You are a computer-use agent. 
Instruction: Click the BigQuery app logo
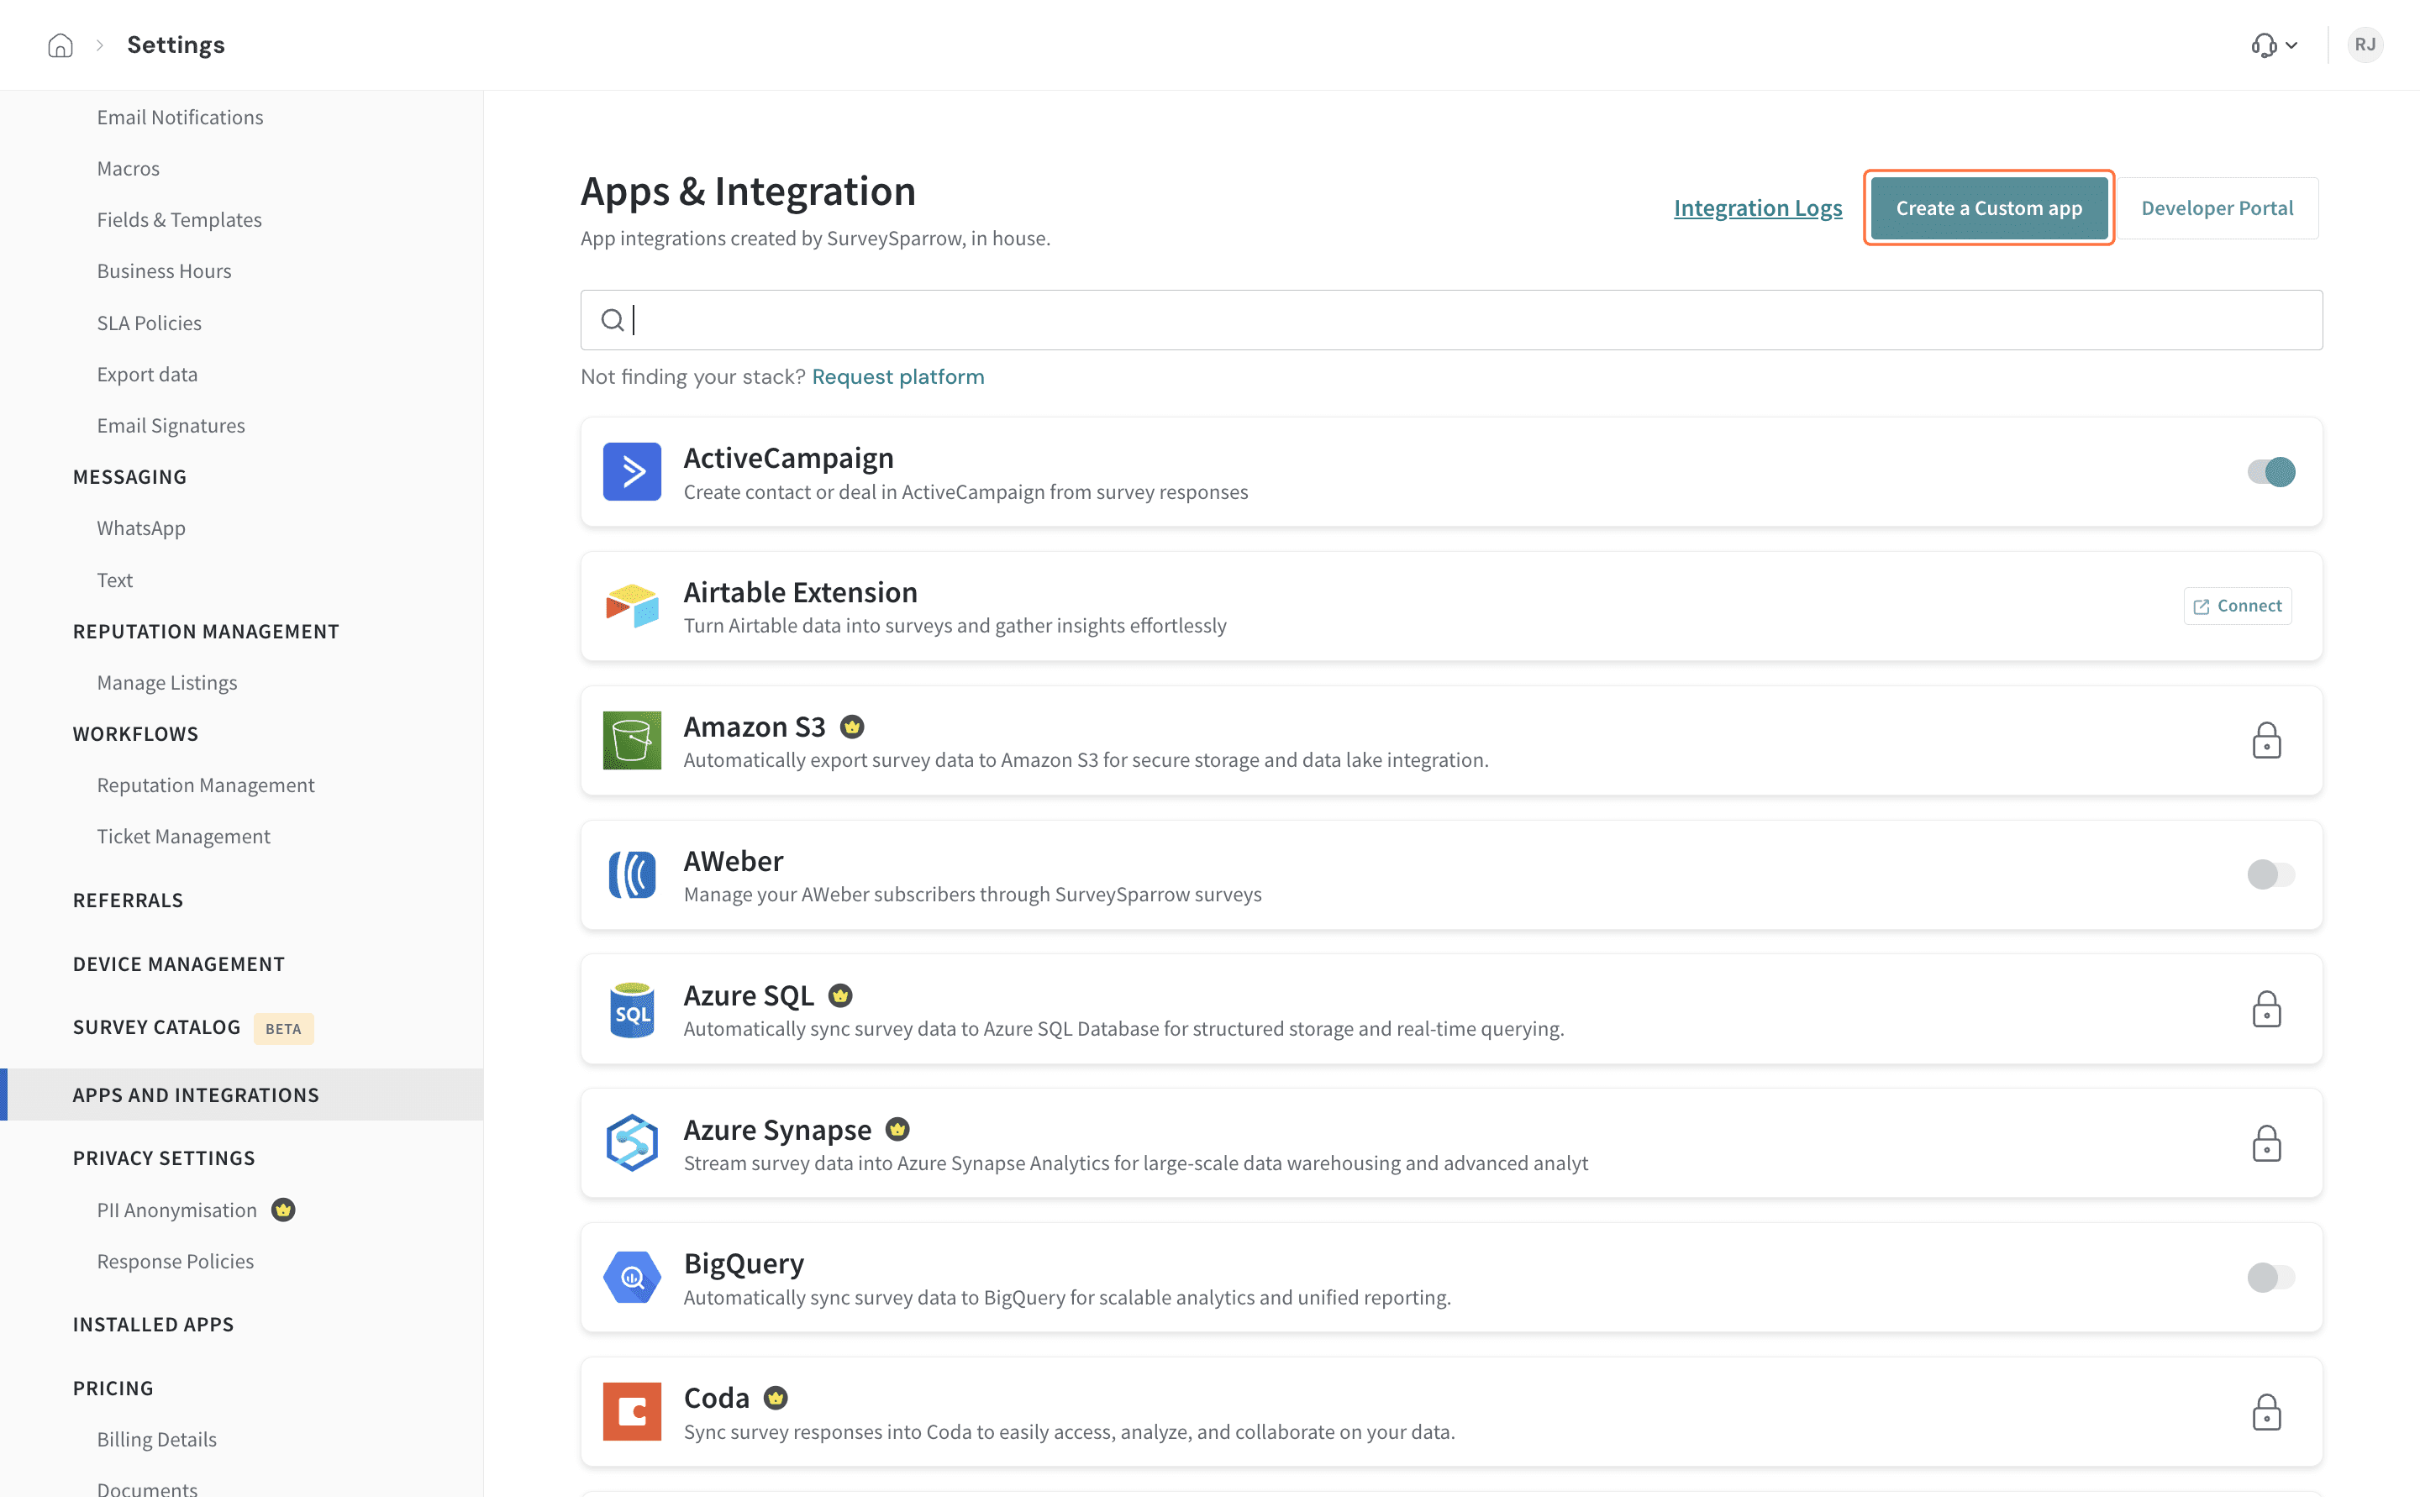tap(632, 1277)
